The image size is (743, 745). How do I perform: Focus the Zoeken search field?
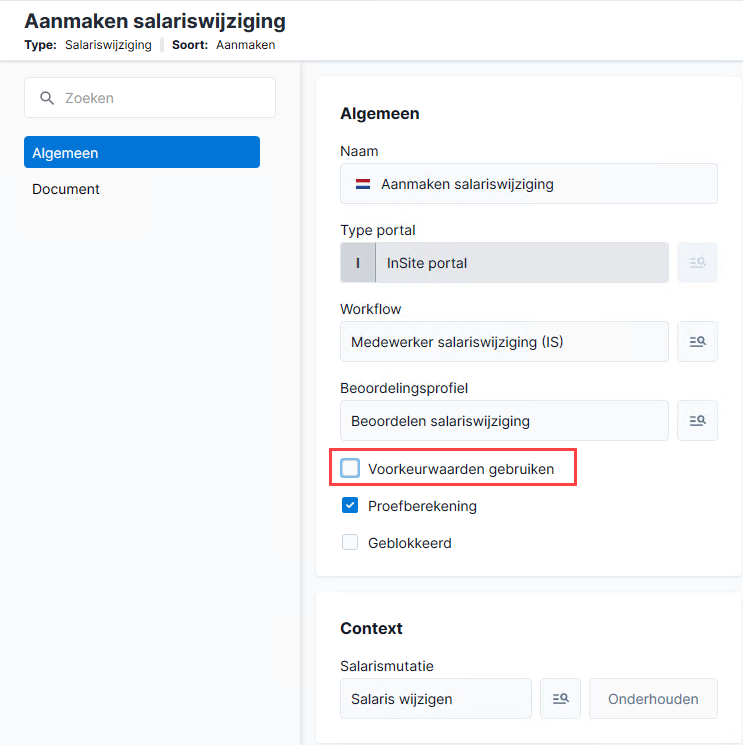tap(150, 98)
